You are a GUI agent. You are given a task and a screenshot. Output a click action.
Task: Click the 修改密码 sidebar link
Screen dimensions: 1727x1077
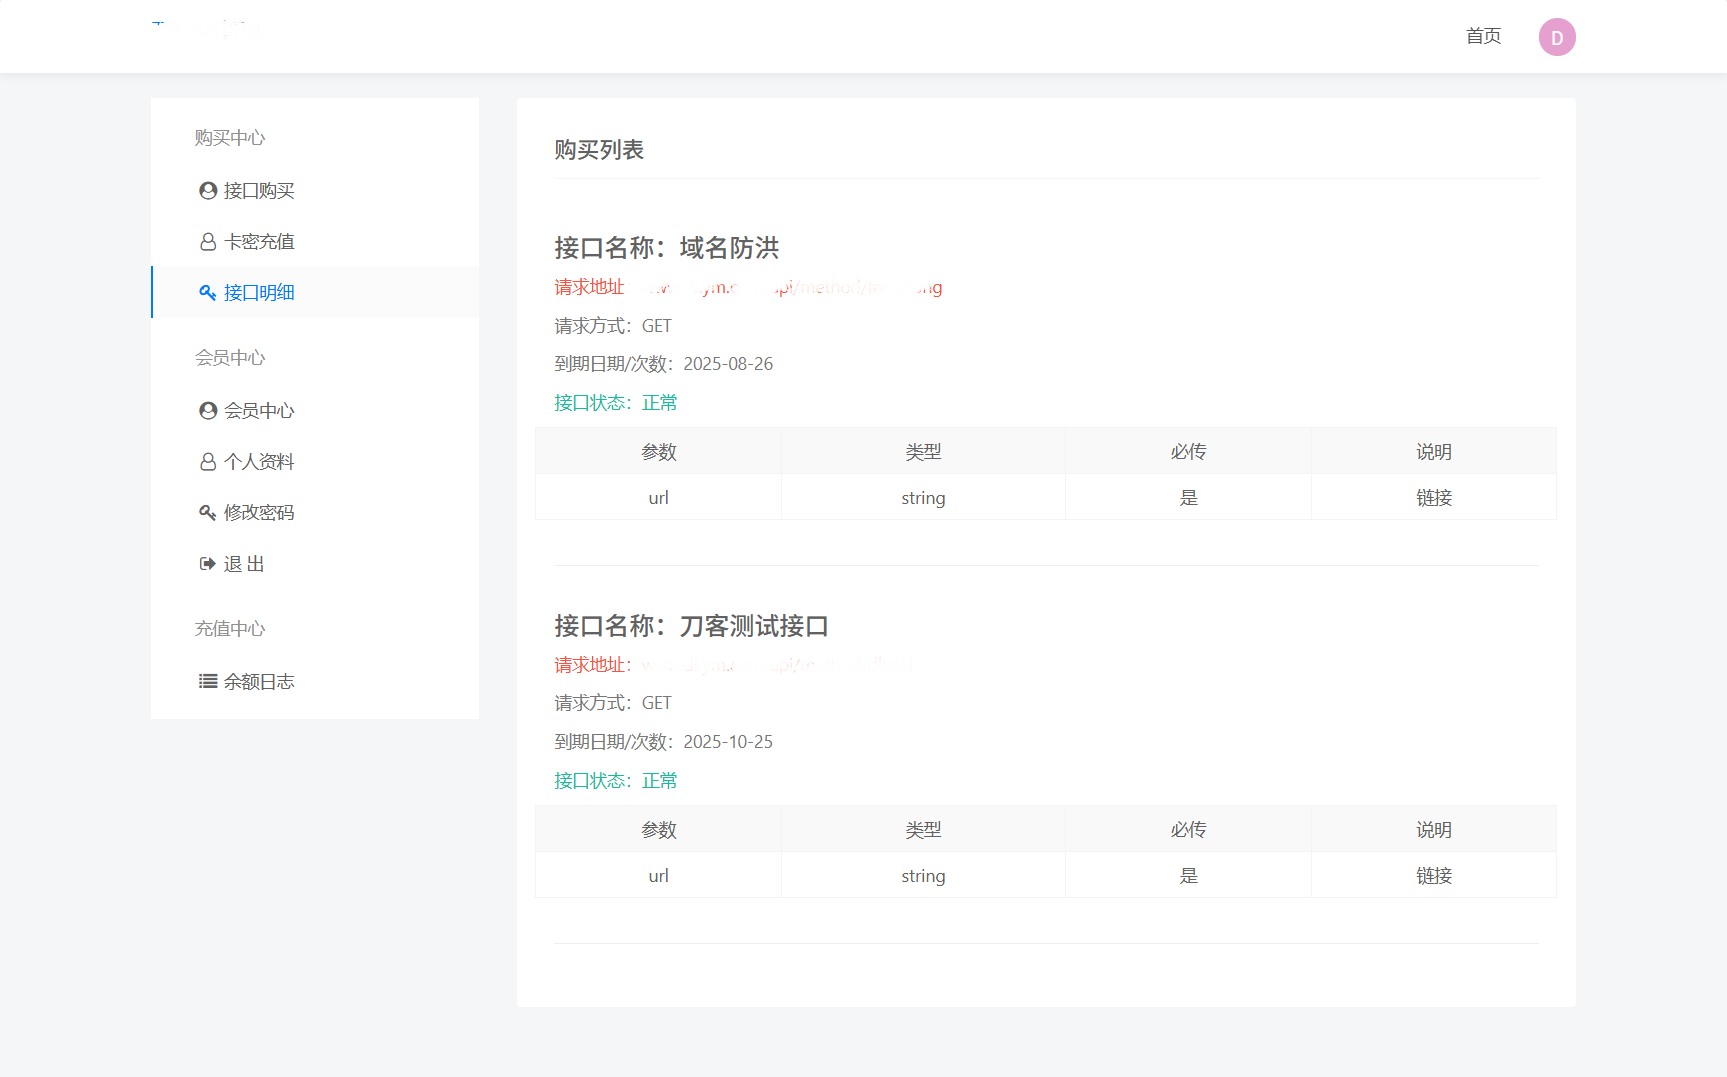(259, 513)
